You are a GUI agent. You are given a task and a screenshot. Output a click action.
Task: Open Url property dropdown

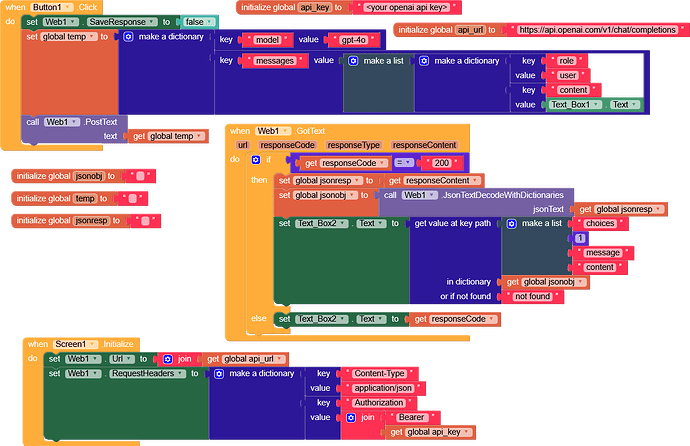click(122, 359)
